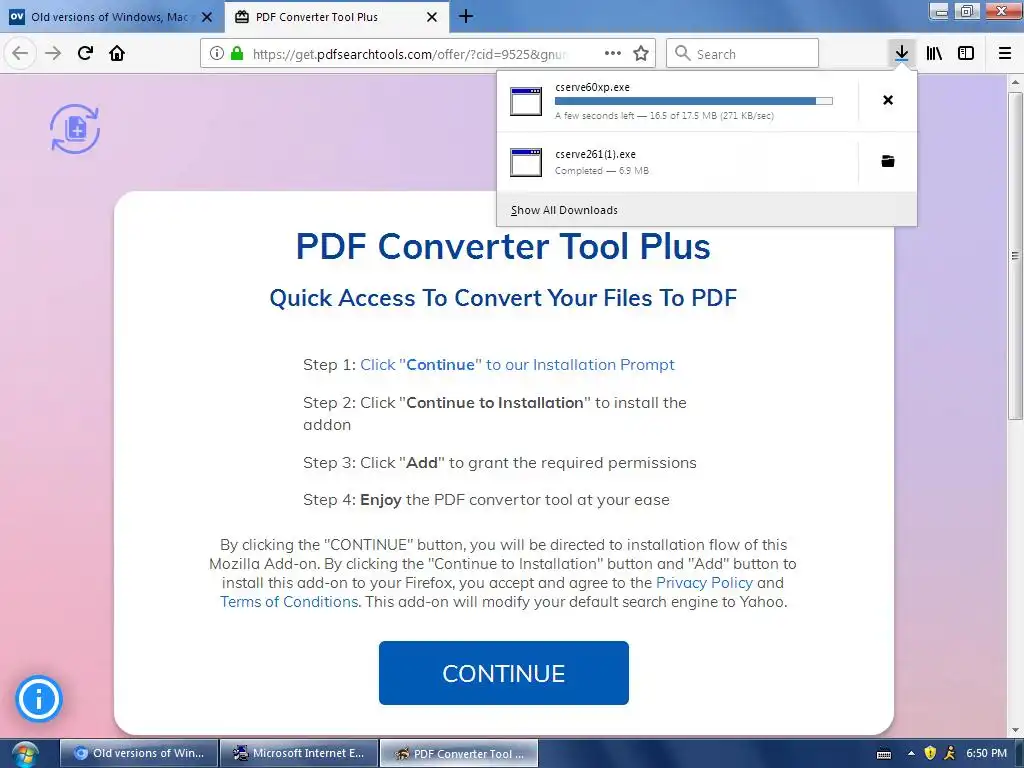Select the PDF Converter Tool Plus tab
The height and width of the screenshot is (768, 1024).
(337, 17)
